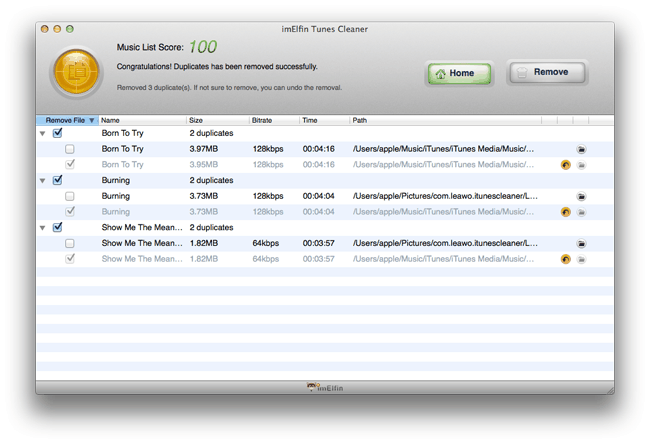Open folder for unchecked Burning 3.73MB row
The image size is (650, 444).
581,197
